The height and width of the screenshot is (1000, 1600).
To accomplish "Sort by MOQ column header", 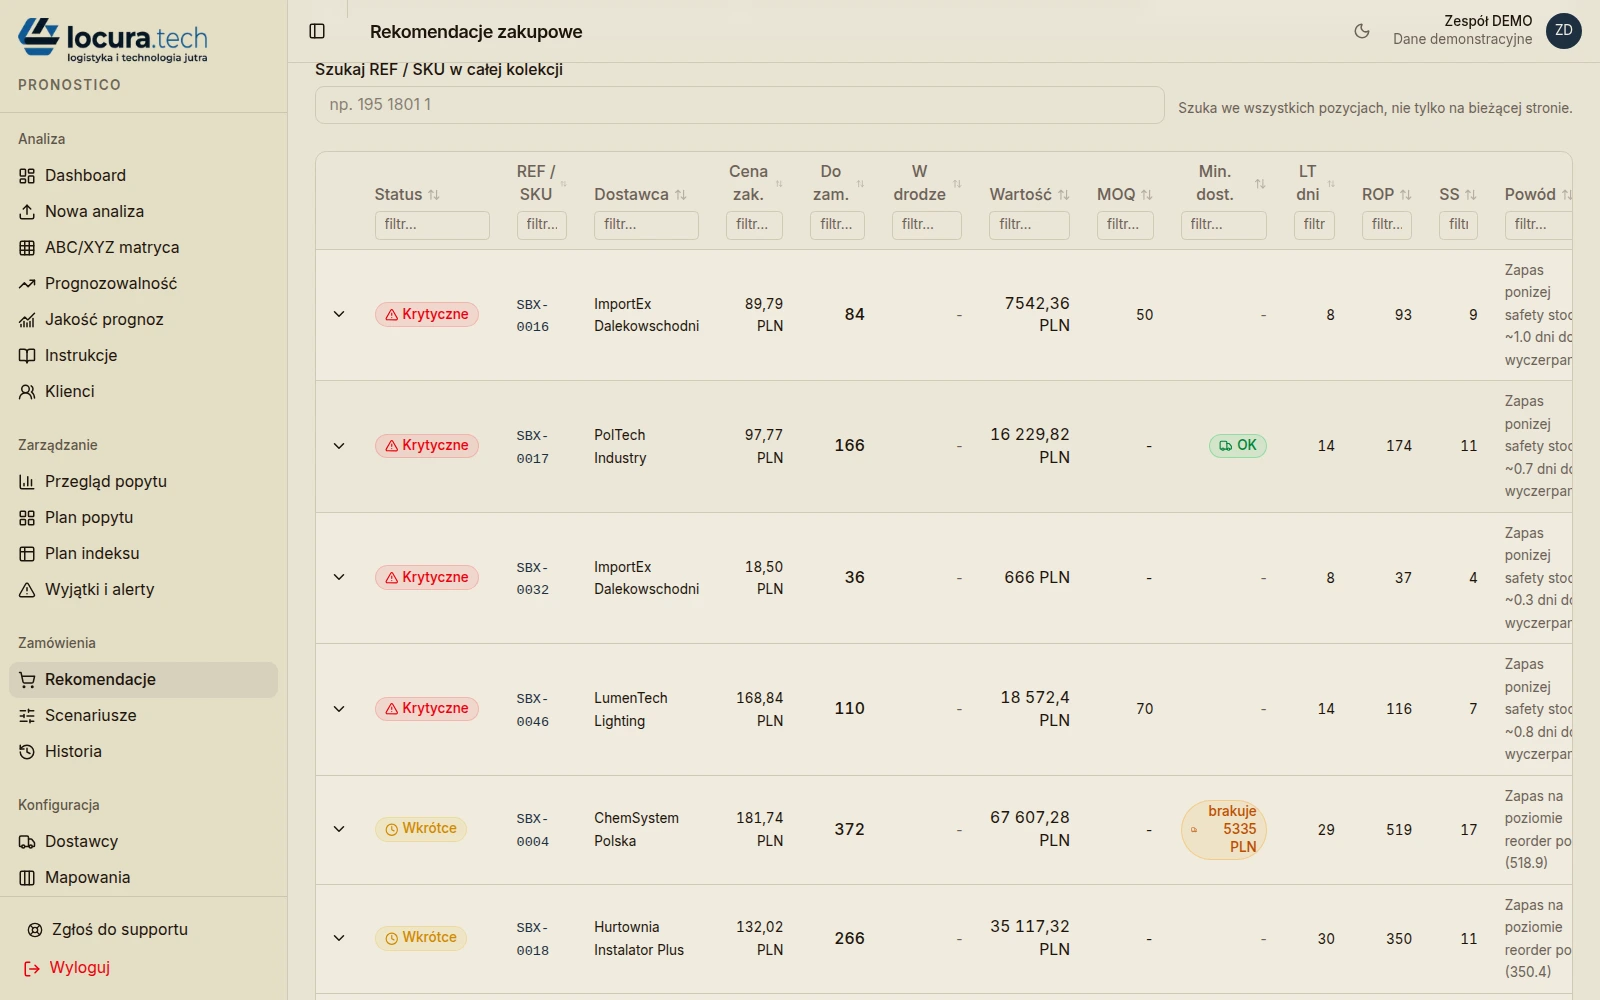I will 1124,194.
